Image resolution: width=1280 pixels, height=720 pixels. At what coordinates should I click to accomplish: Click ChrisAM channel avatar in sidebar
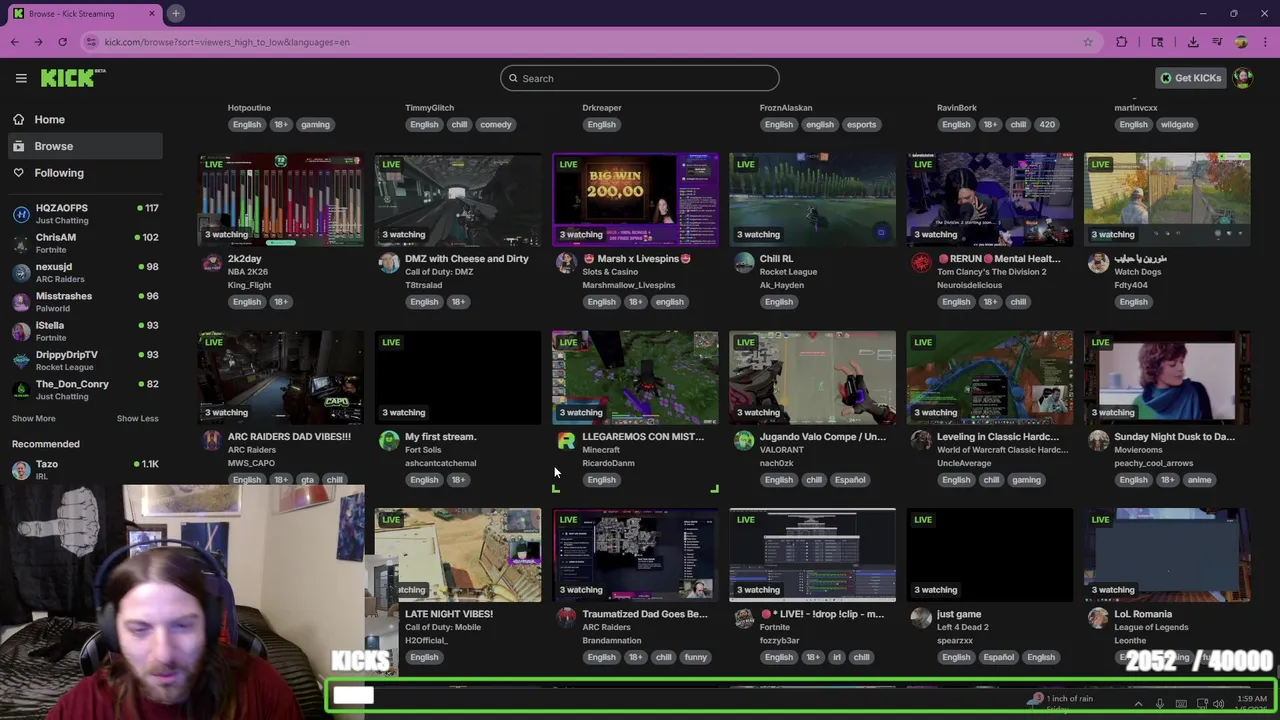(21, 243)
